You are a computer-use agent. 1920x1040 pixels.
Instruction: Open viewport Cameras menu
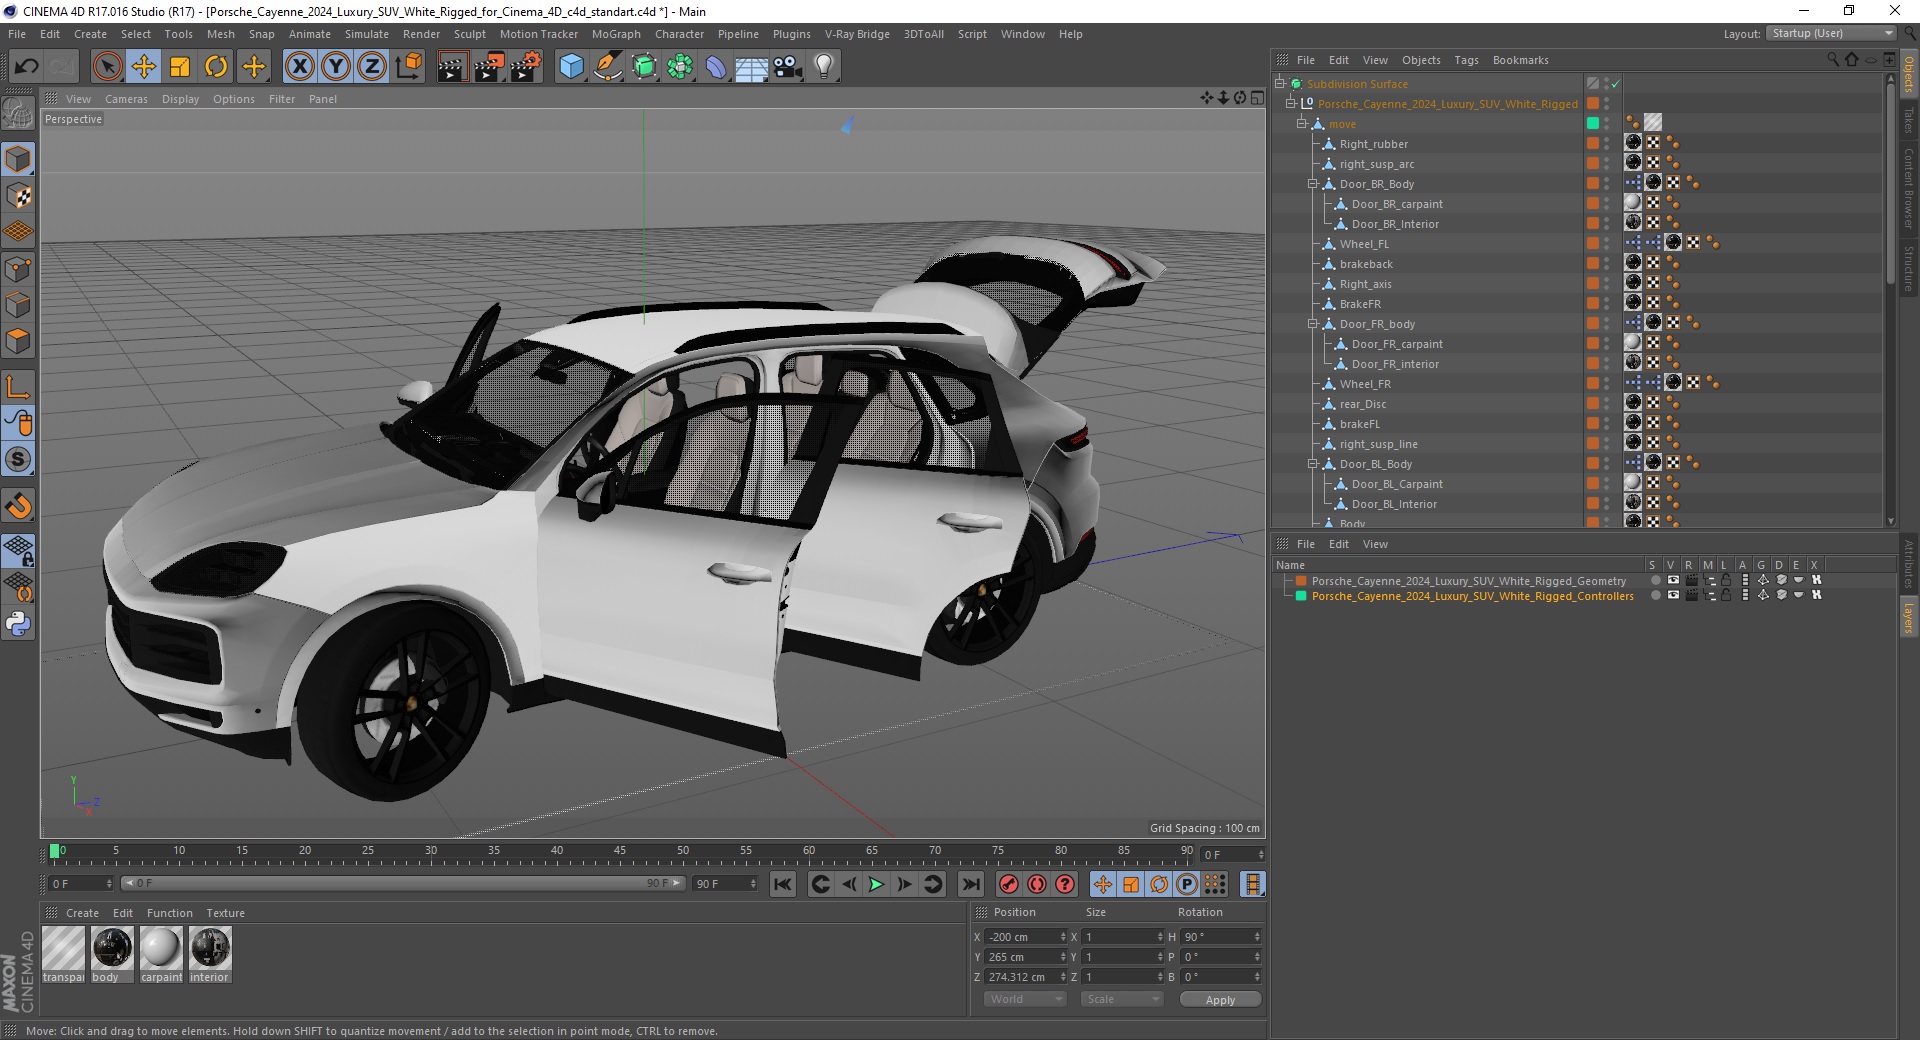click(x=126, y=99)
